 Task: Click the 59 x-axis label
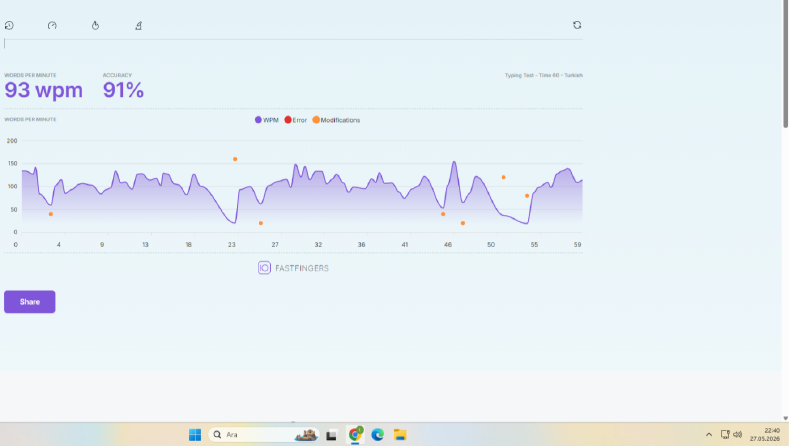click(x=578, y=245)
